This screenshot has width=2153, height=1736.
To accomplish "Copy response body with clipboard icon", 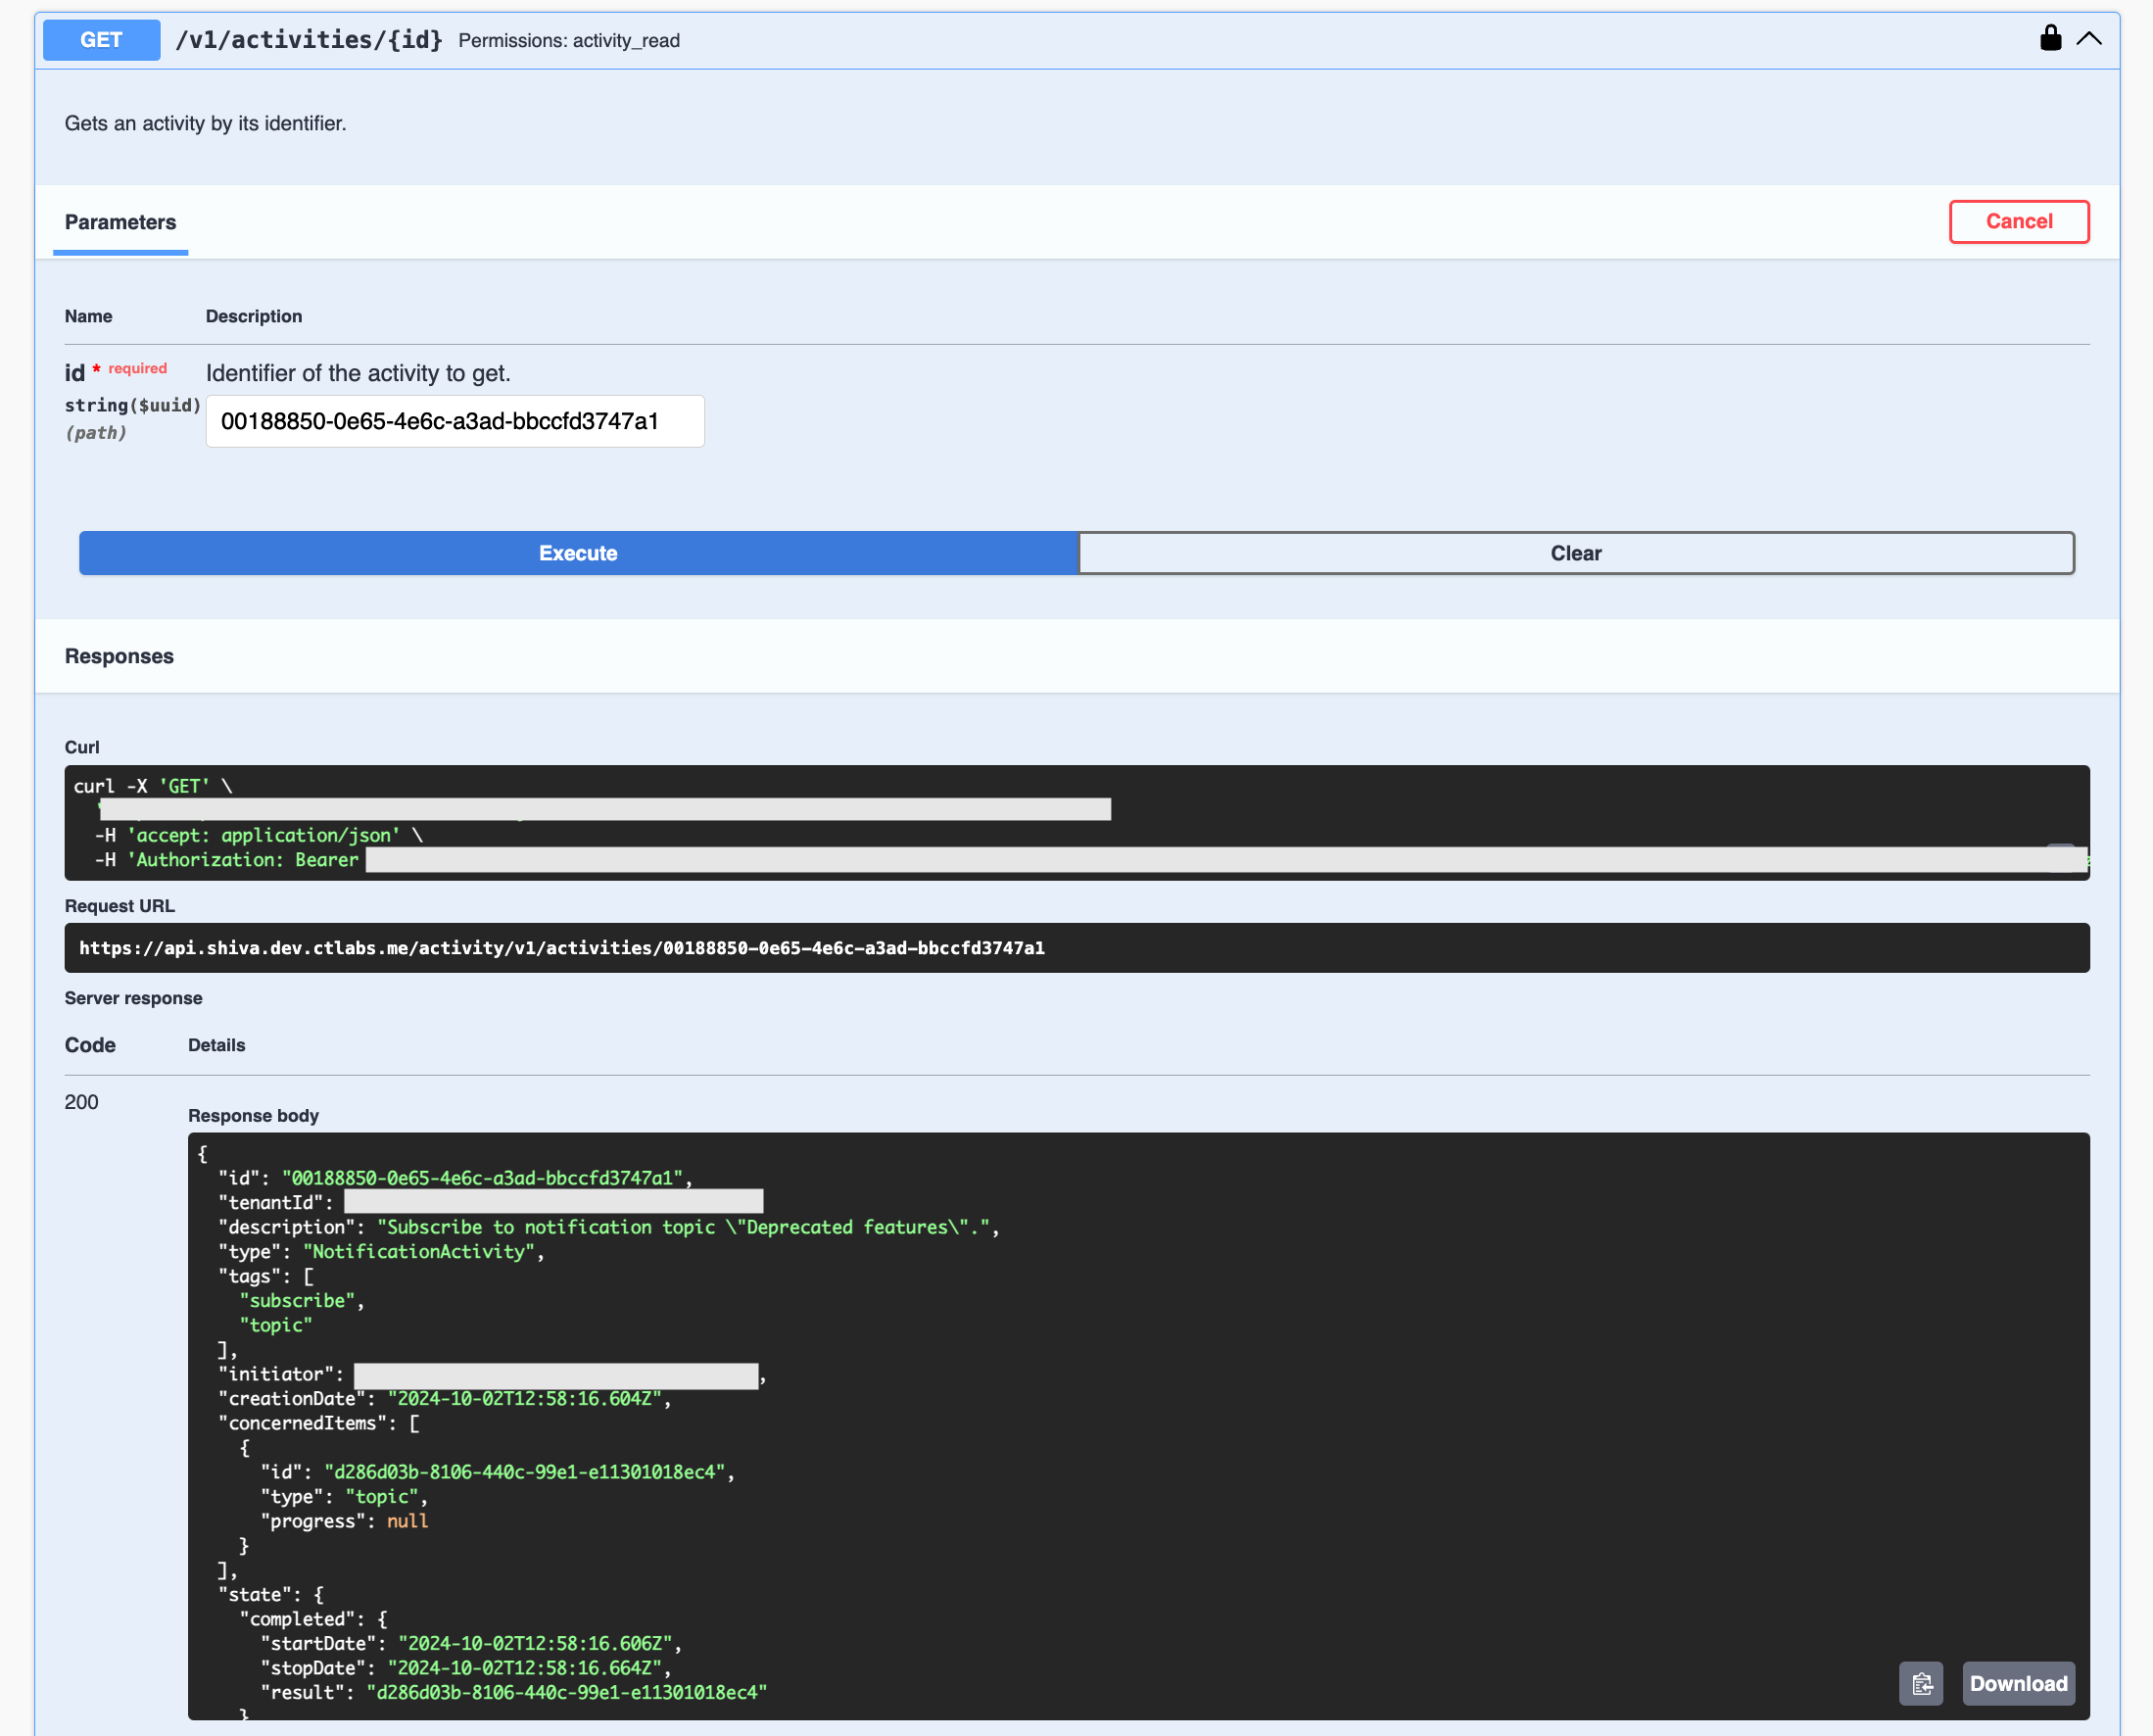I will (x=1920, y=1684).
